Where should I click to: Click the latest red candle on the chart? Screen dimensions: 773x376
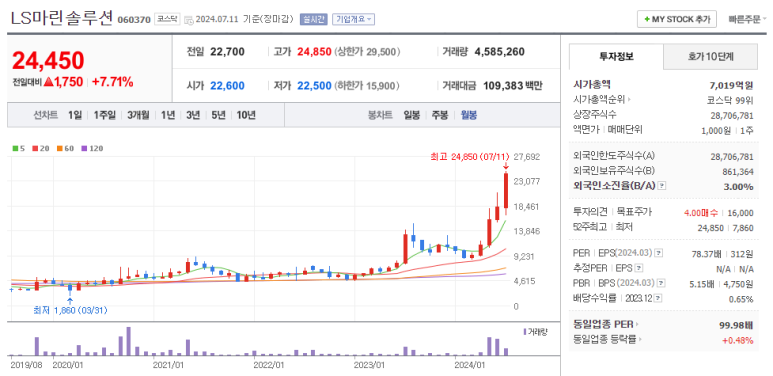pos(506,190)
